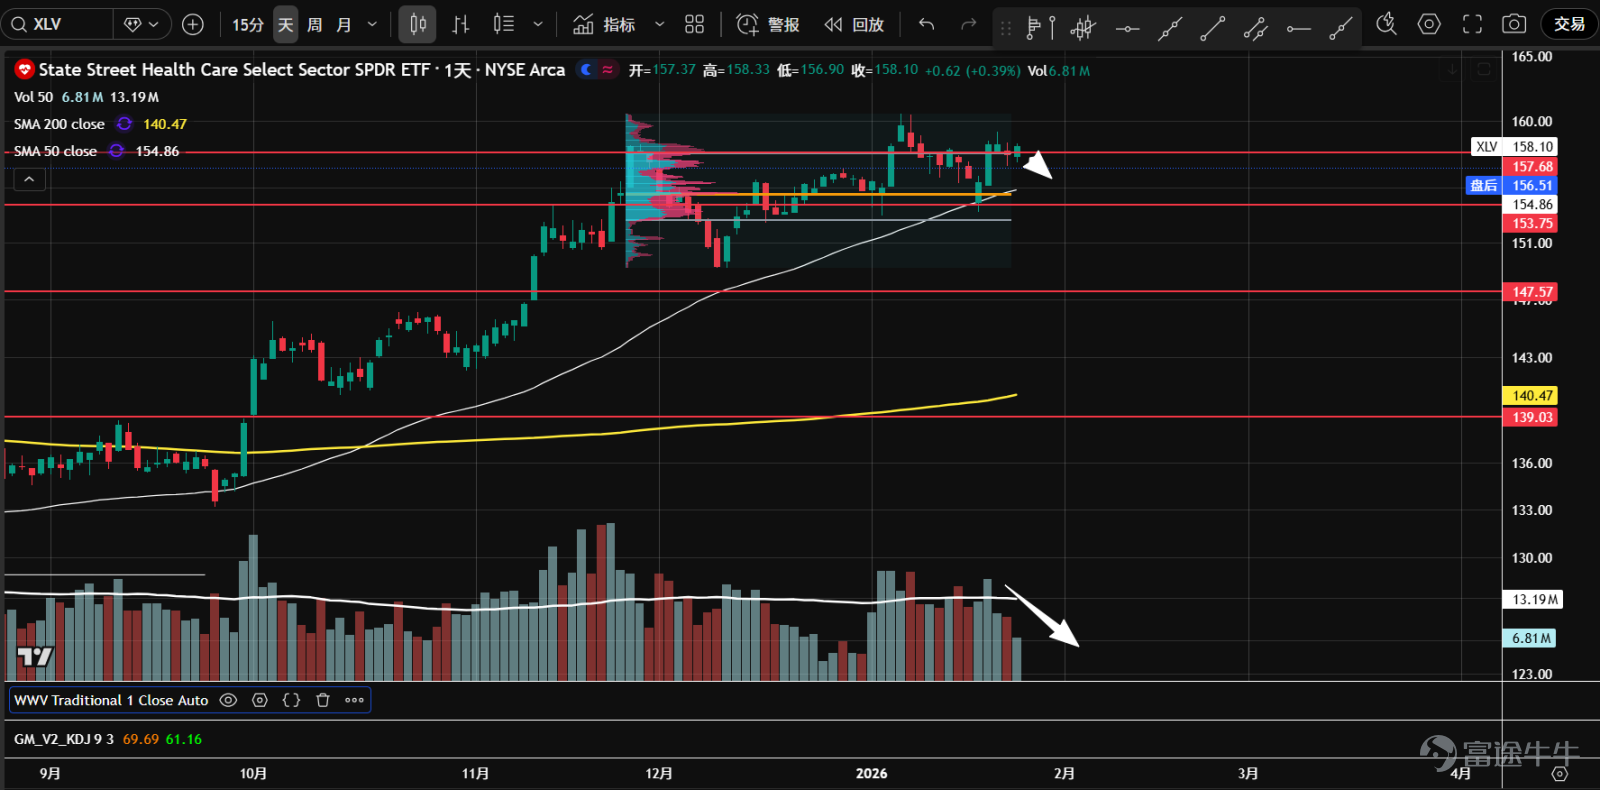Open the diamond symbol-type dropdown
This screenshot has height=790, width=1600.
coord(141,24)
